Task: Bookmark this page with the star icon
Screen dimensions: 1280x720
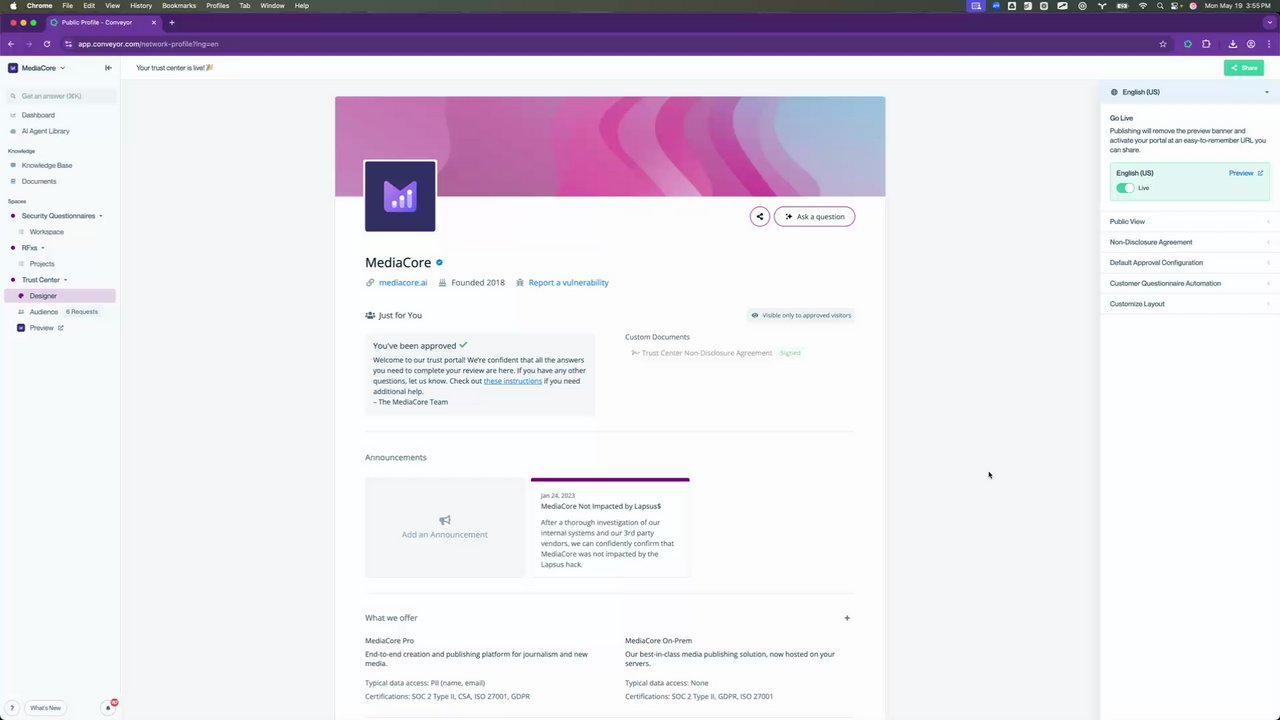Action: click(1163, 44)
